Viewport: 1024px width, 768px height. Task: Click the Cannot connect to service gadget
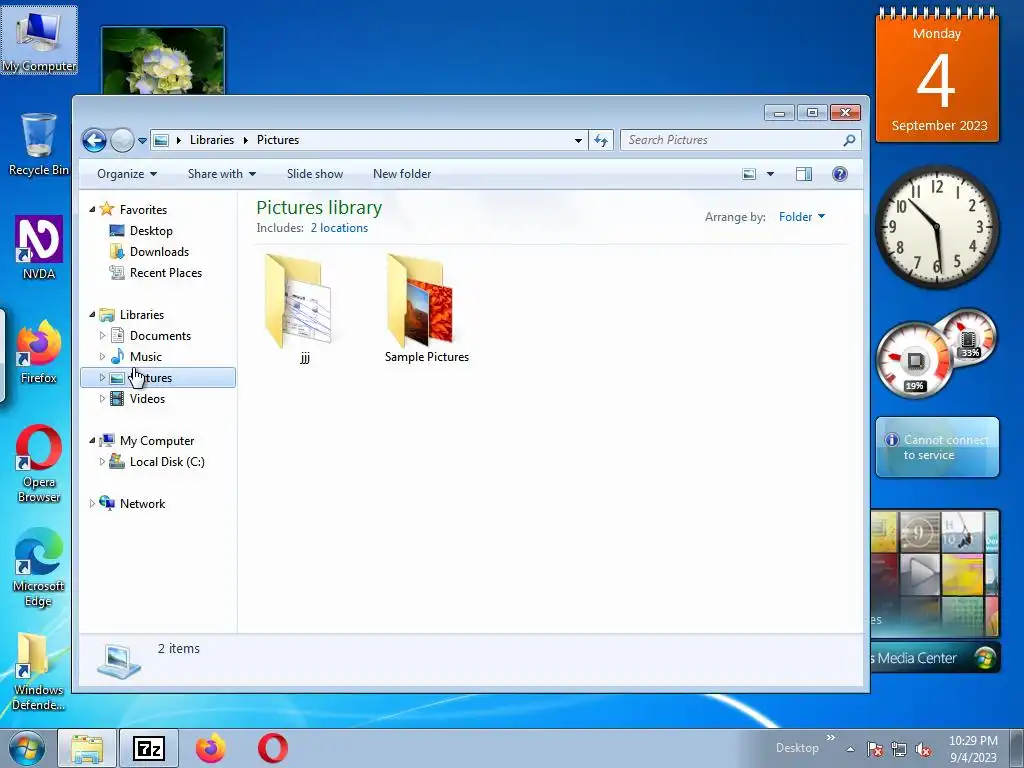(937, 447)
